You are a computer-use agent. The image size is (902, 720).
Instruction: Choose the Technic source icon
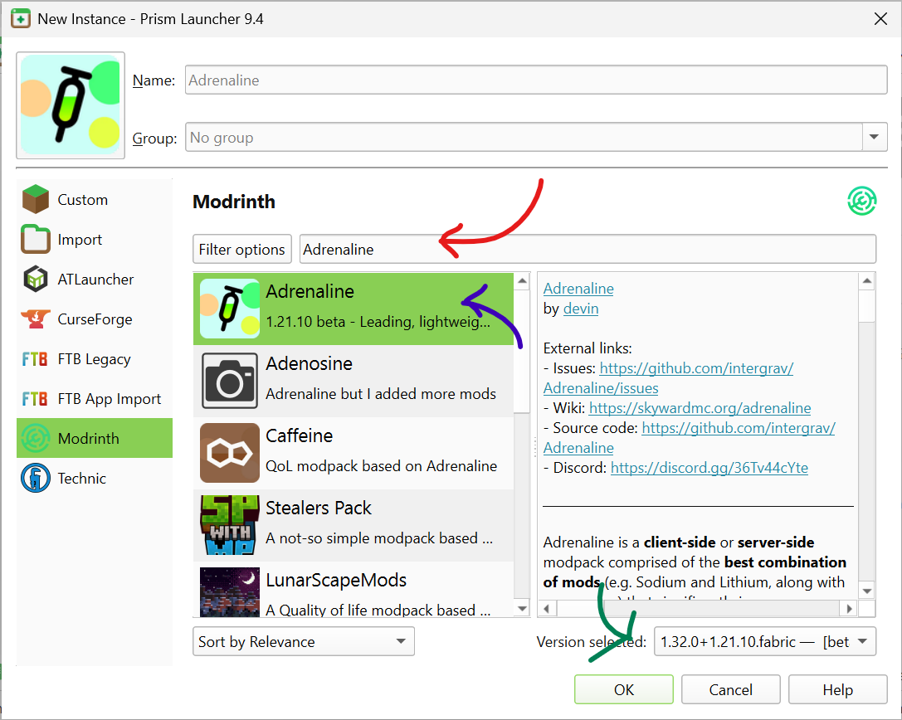click(x=36, y=478)
